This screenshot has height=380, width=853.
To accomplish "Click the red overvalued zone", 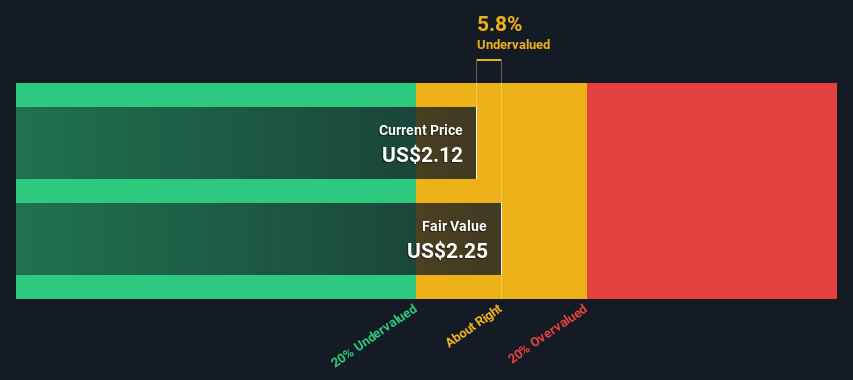I will [x=712, y=191].
